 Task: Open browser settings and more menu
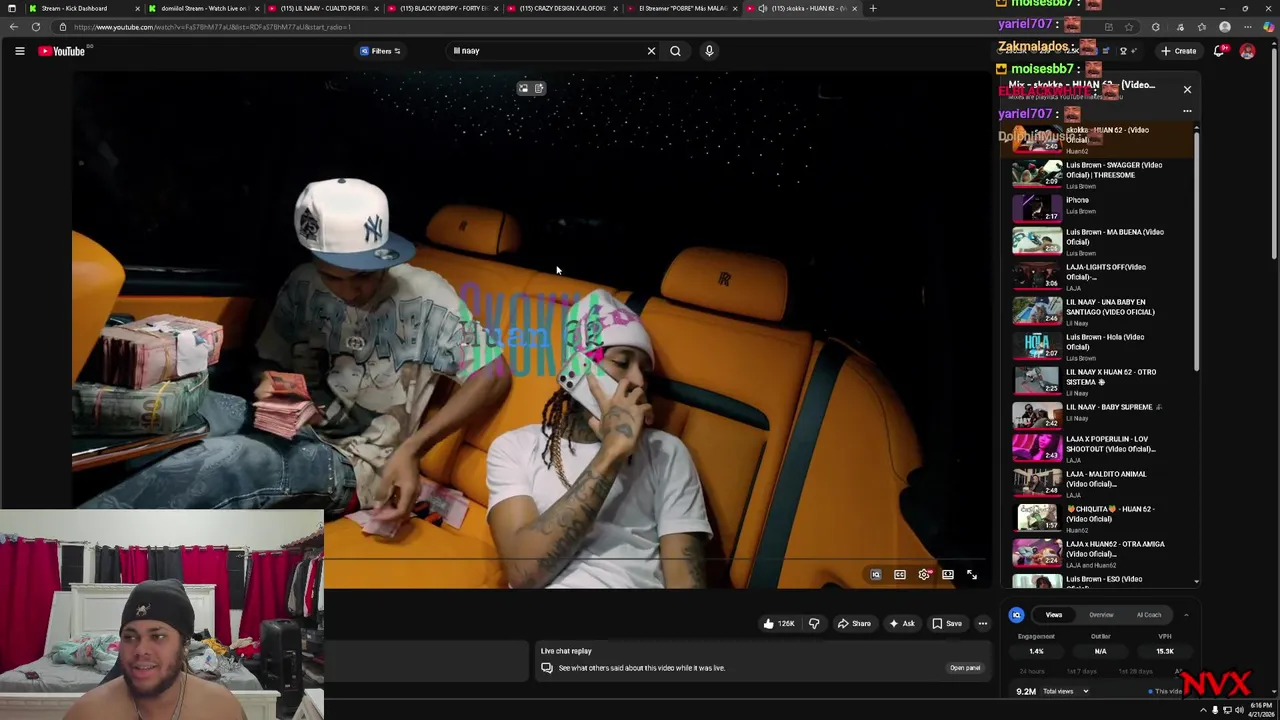(1247, 27)
